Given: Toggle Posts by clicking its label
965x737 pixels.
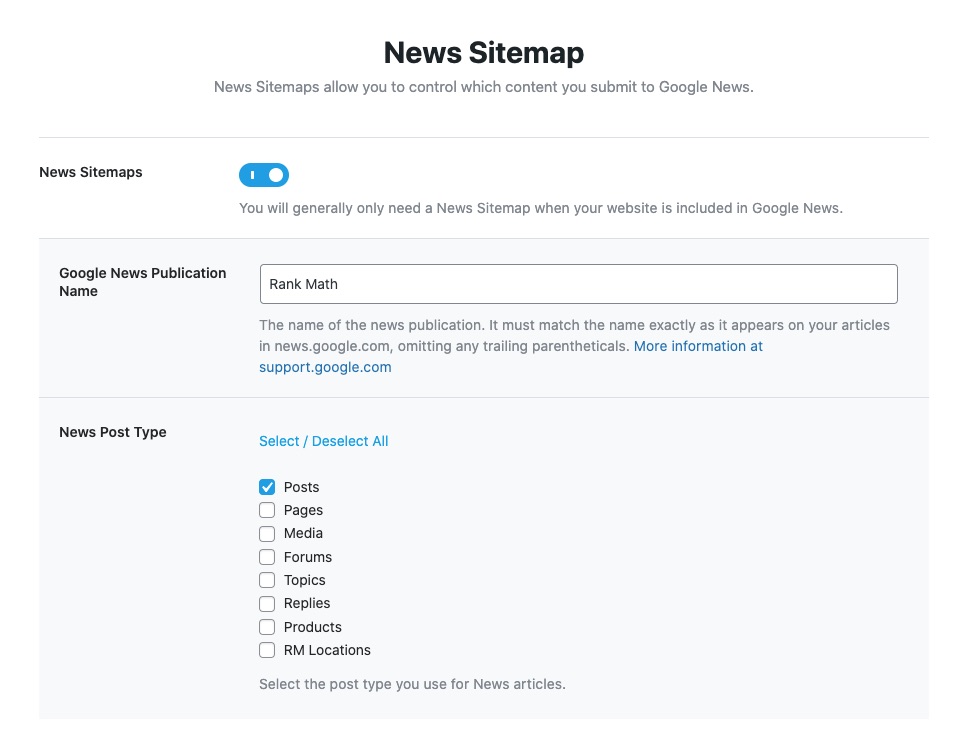Looking at the screenshot, I should pyautogui.click(x=302, y=487).
